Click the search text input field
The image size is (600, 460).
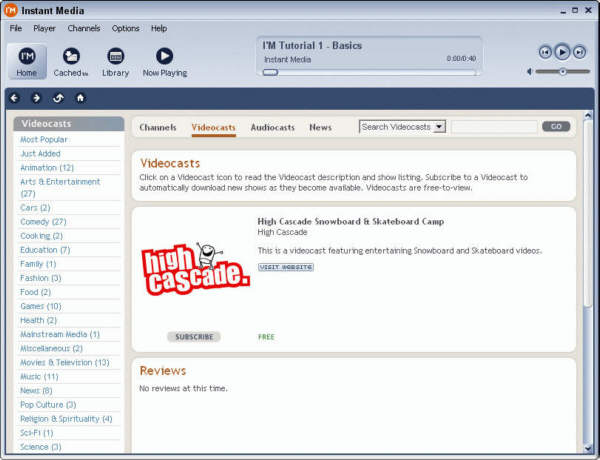coord(493,127)
